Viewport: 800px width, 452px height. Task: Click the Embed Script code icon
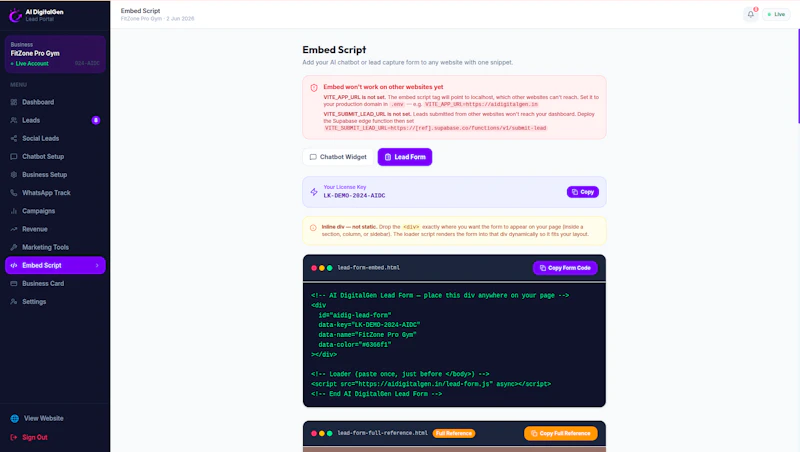14,265
